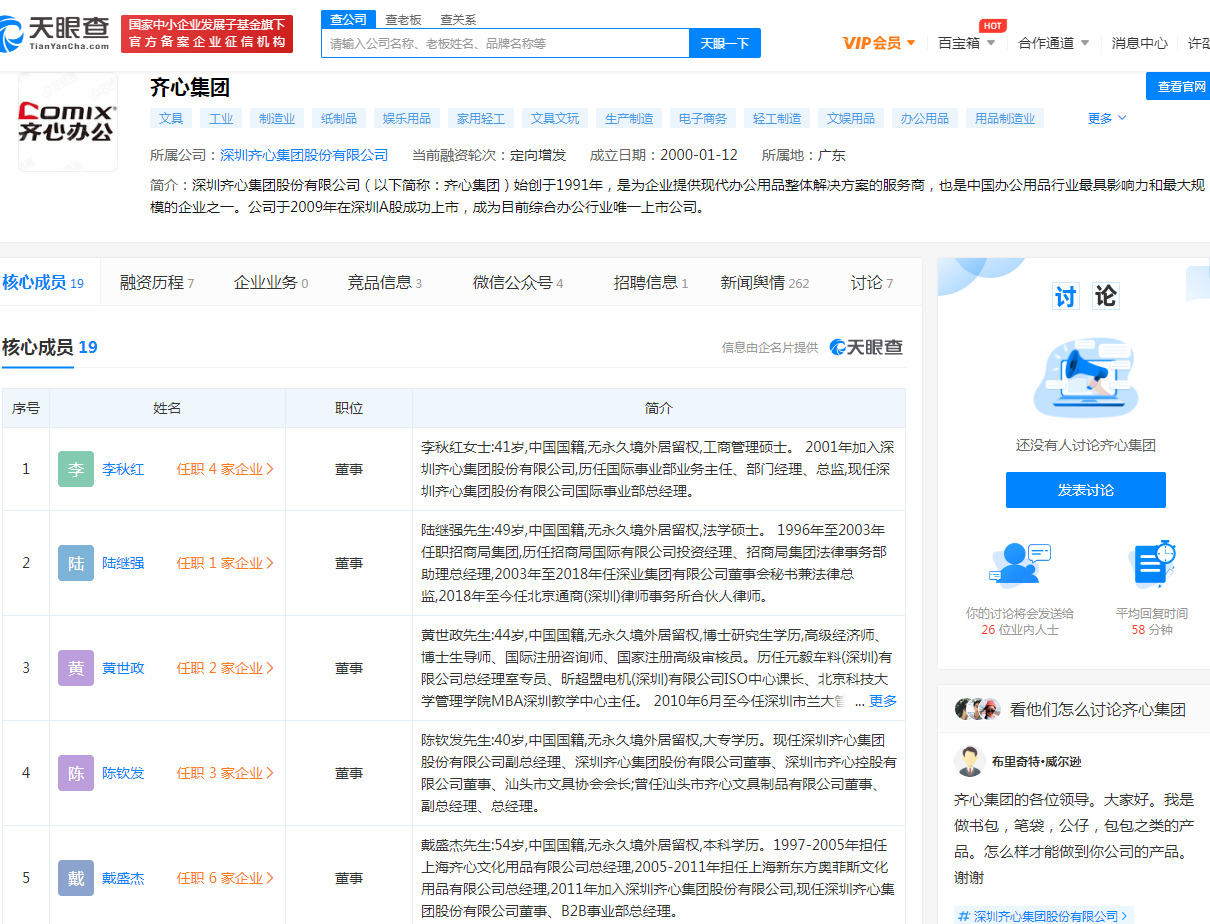
Task: Switch to 讨论 tab
Action: tap(872, 283)
